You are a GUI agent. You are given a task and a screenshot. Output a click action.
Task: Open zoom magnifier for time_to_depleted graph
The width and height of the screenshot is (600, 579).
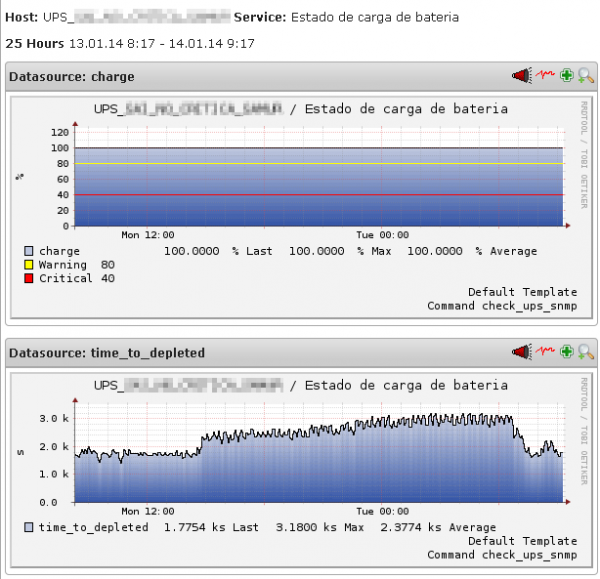coord(586,352)
